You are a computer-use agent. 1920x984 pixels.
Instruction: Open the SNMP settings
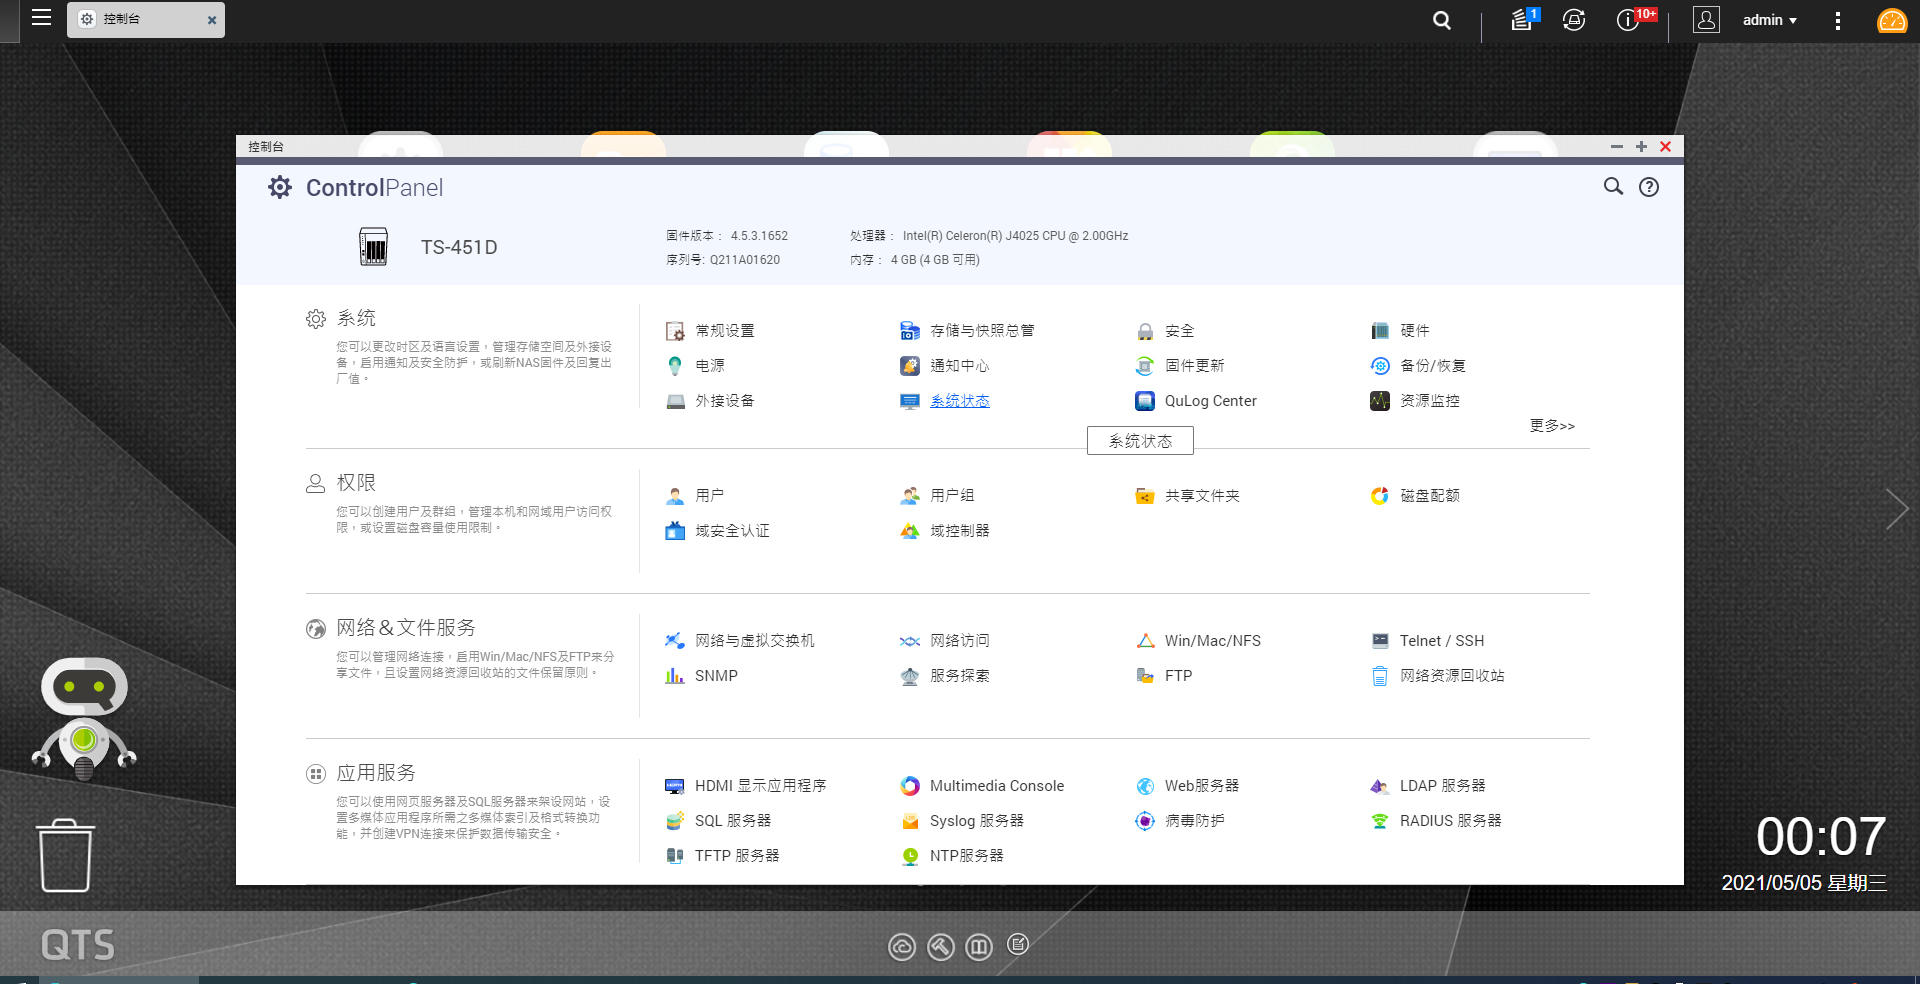(715, 676)
